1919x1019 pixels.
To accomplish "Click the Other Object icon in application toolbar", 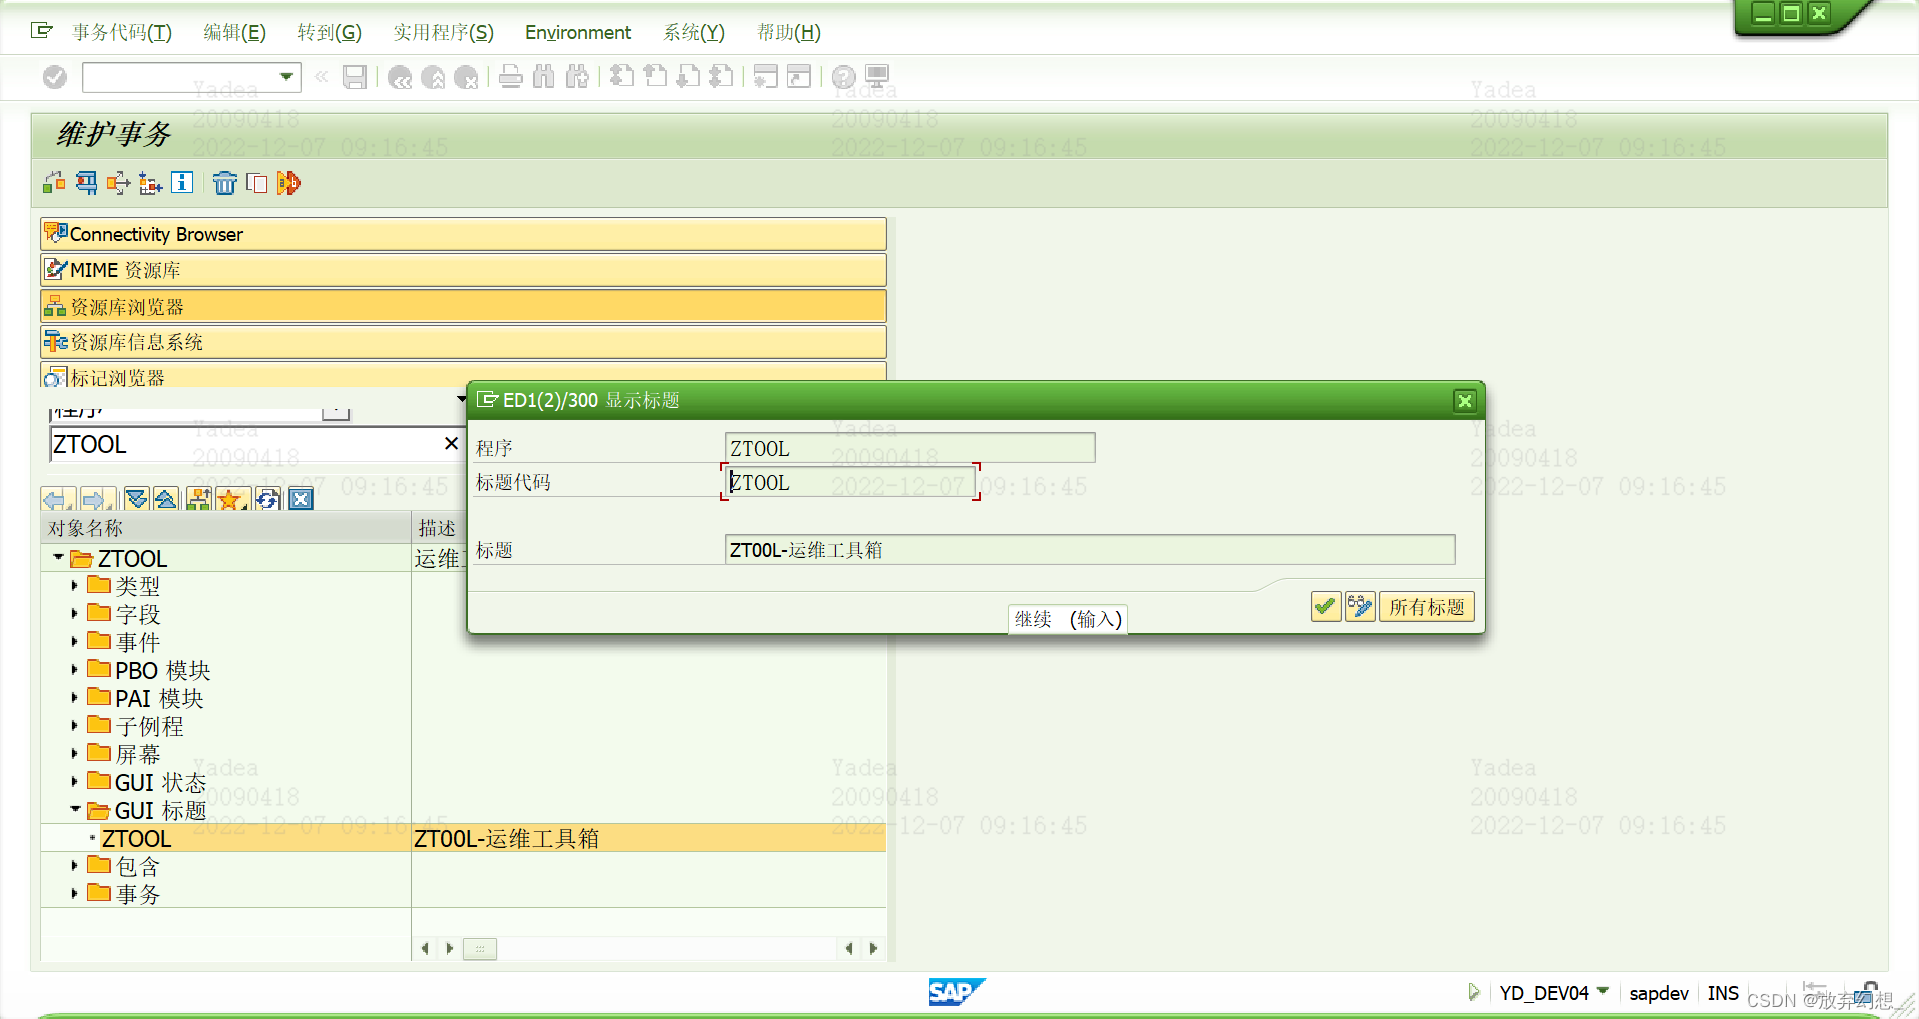I will [x=54, y=183].
